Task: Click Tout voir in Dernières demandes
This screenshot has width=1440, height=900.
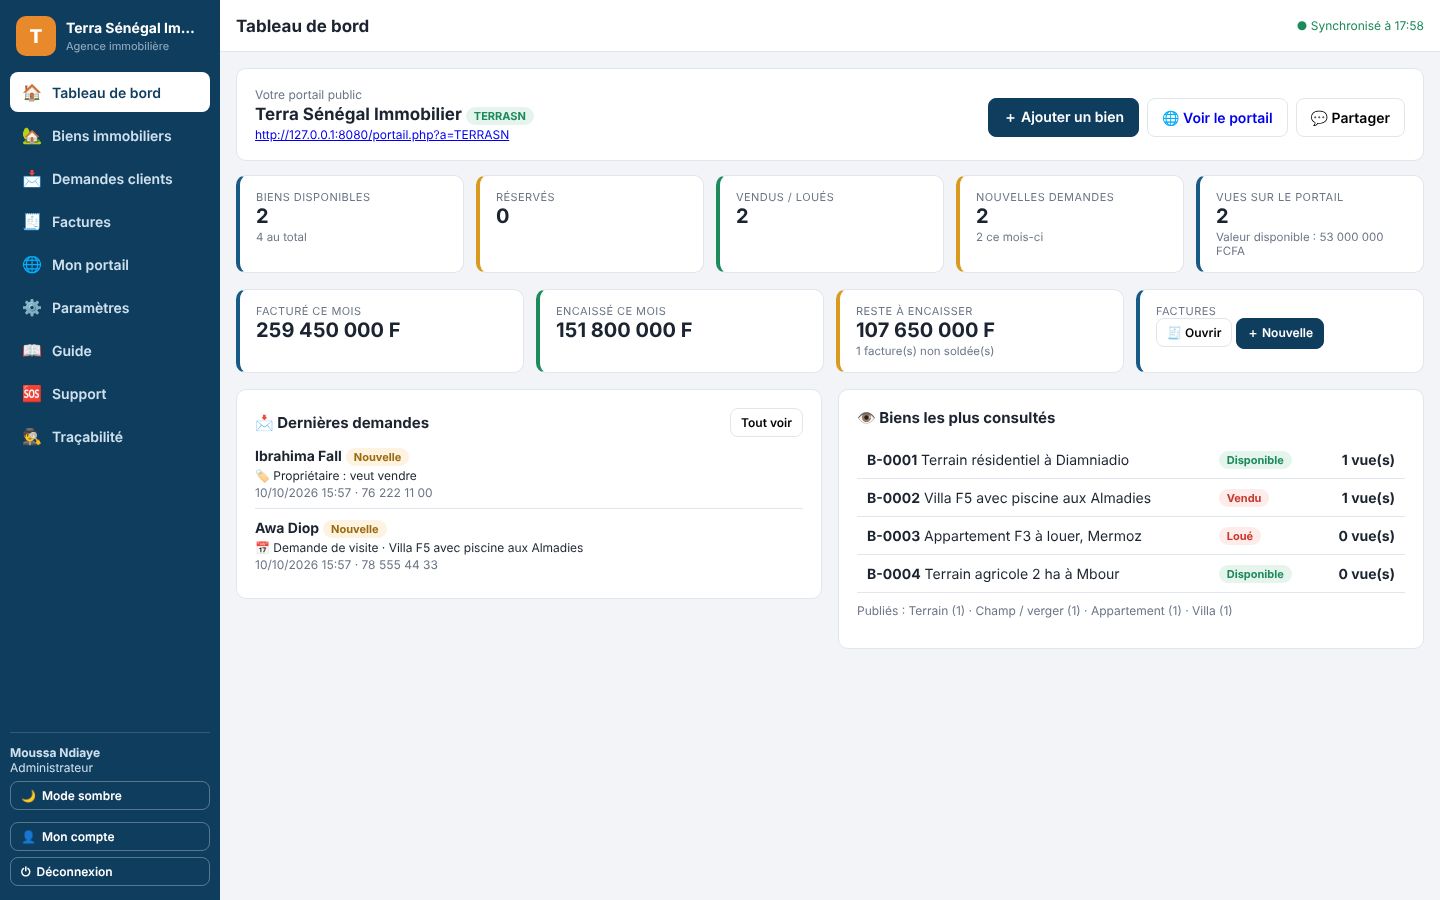Action: 766,423
